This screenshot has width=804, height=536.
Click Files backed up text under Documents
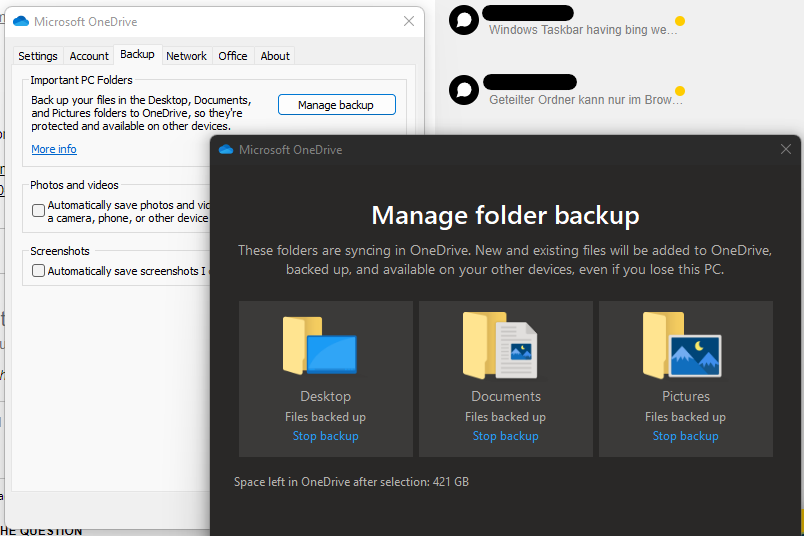coord(506,417)
